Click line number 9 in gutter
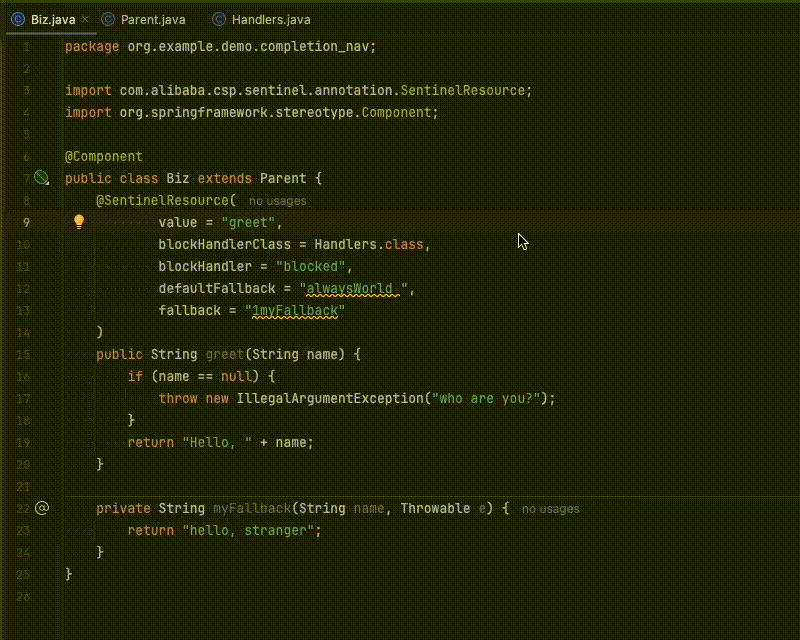The height and width of the screenshot is (640, 800). point(27,223)
